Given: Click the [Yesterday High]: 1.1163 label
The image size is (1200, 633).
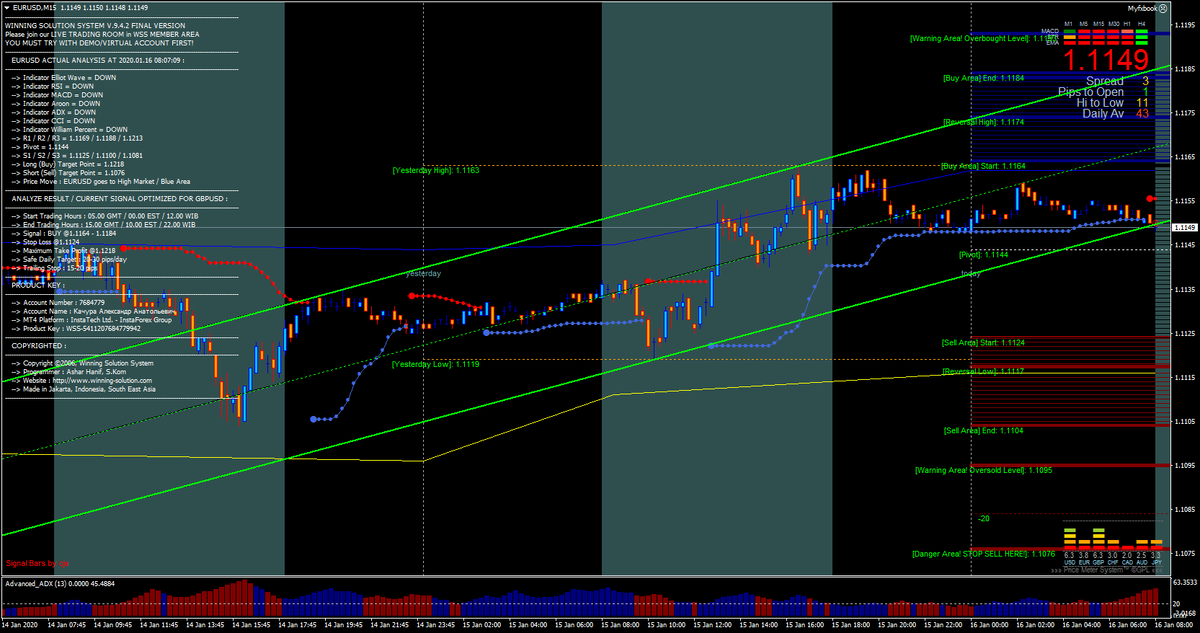Looking at the screenshot, I should coord(436,170).
